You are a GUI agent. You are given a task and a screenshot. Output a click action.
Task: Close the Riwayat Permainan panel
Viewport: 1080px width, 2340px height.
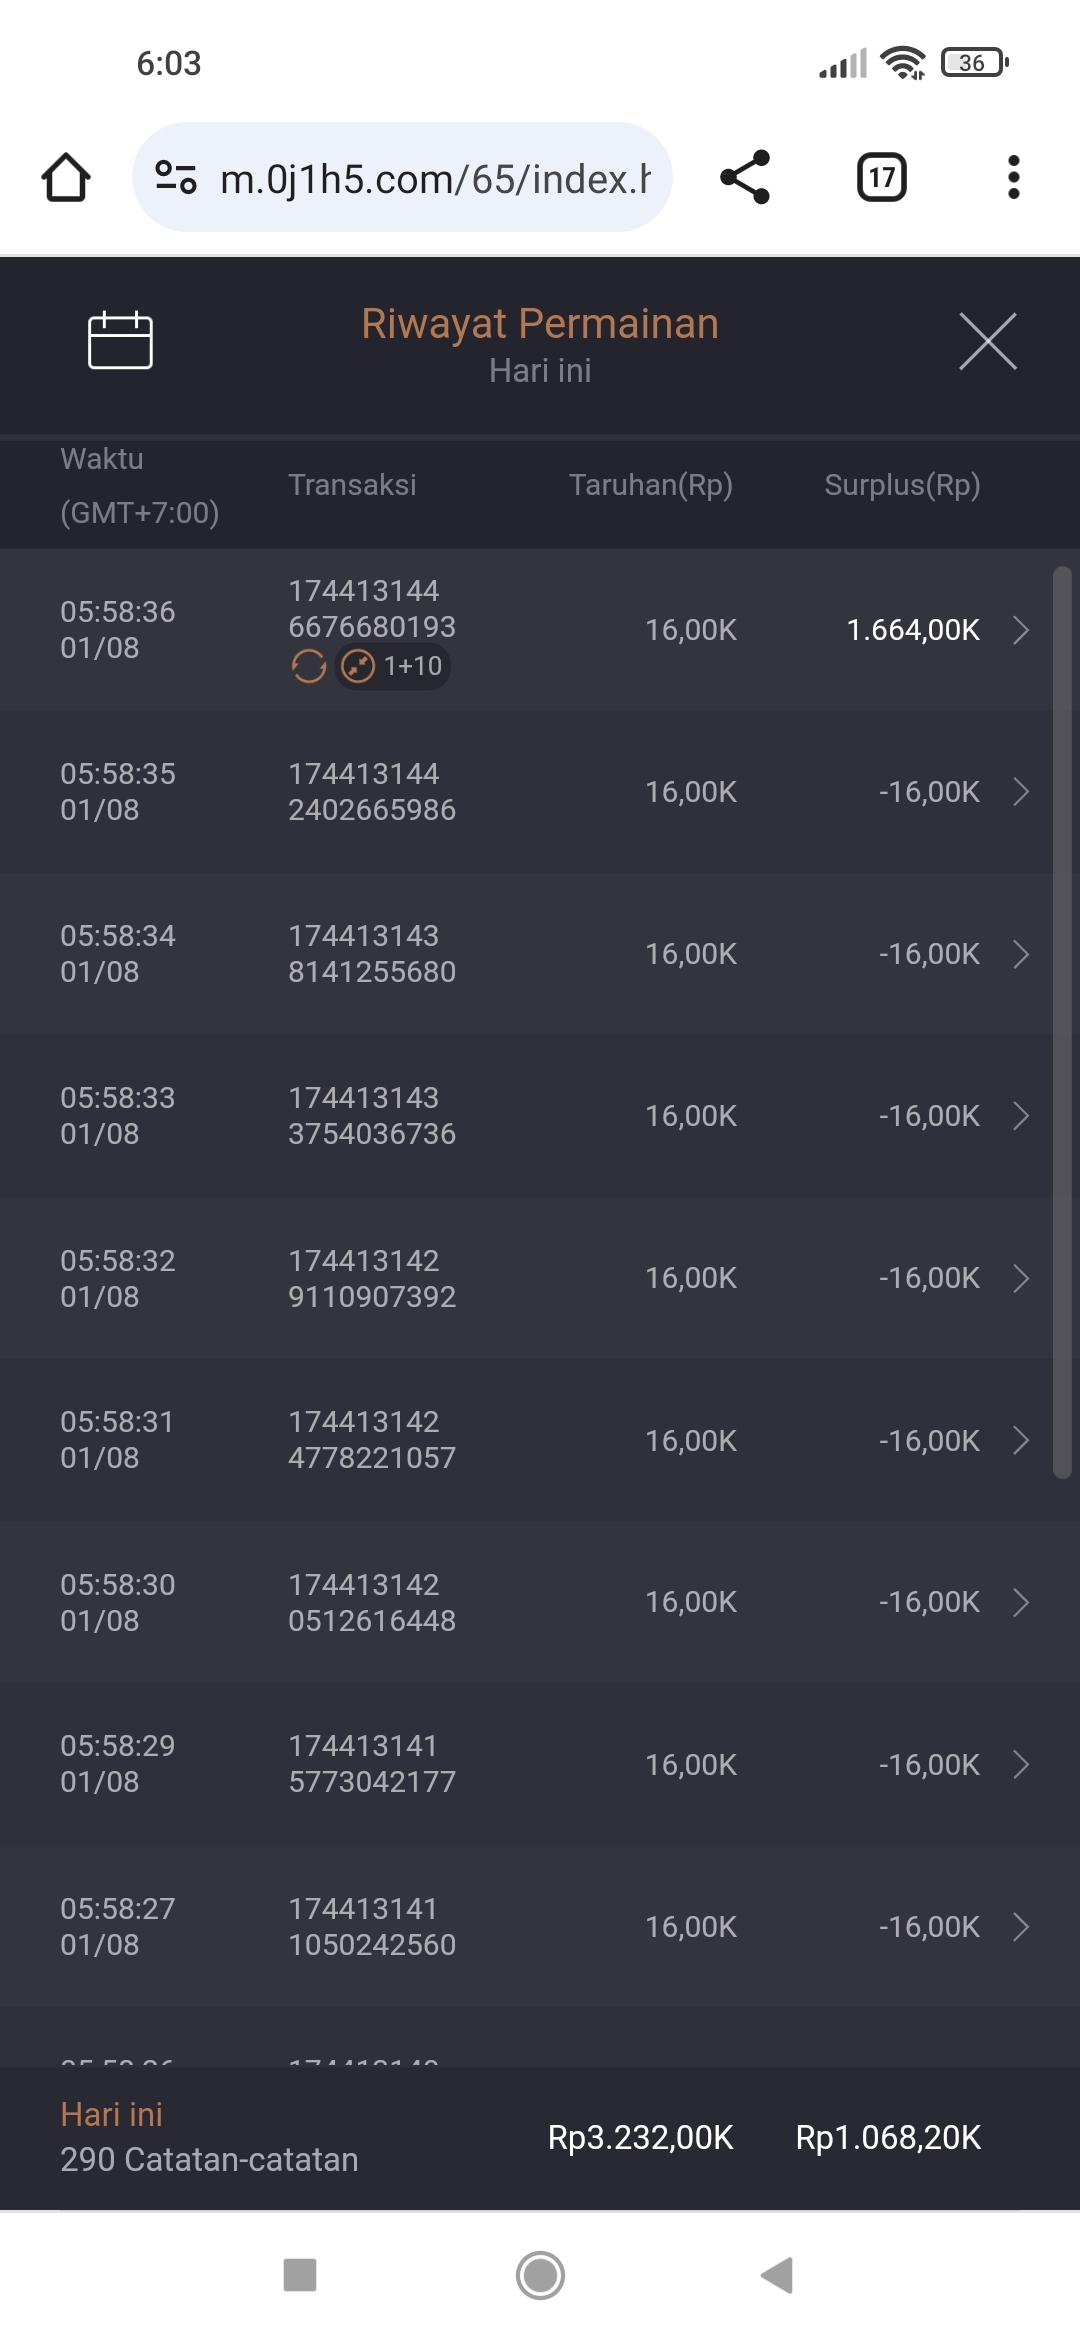[987, 341]
